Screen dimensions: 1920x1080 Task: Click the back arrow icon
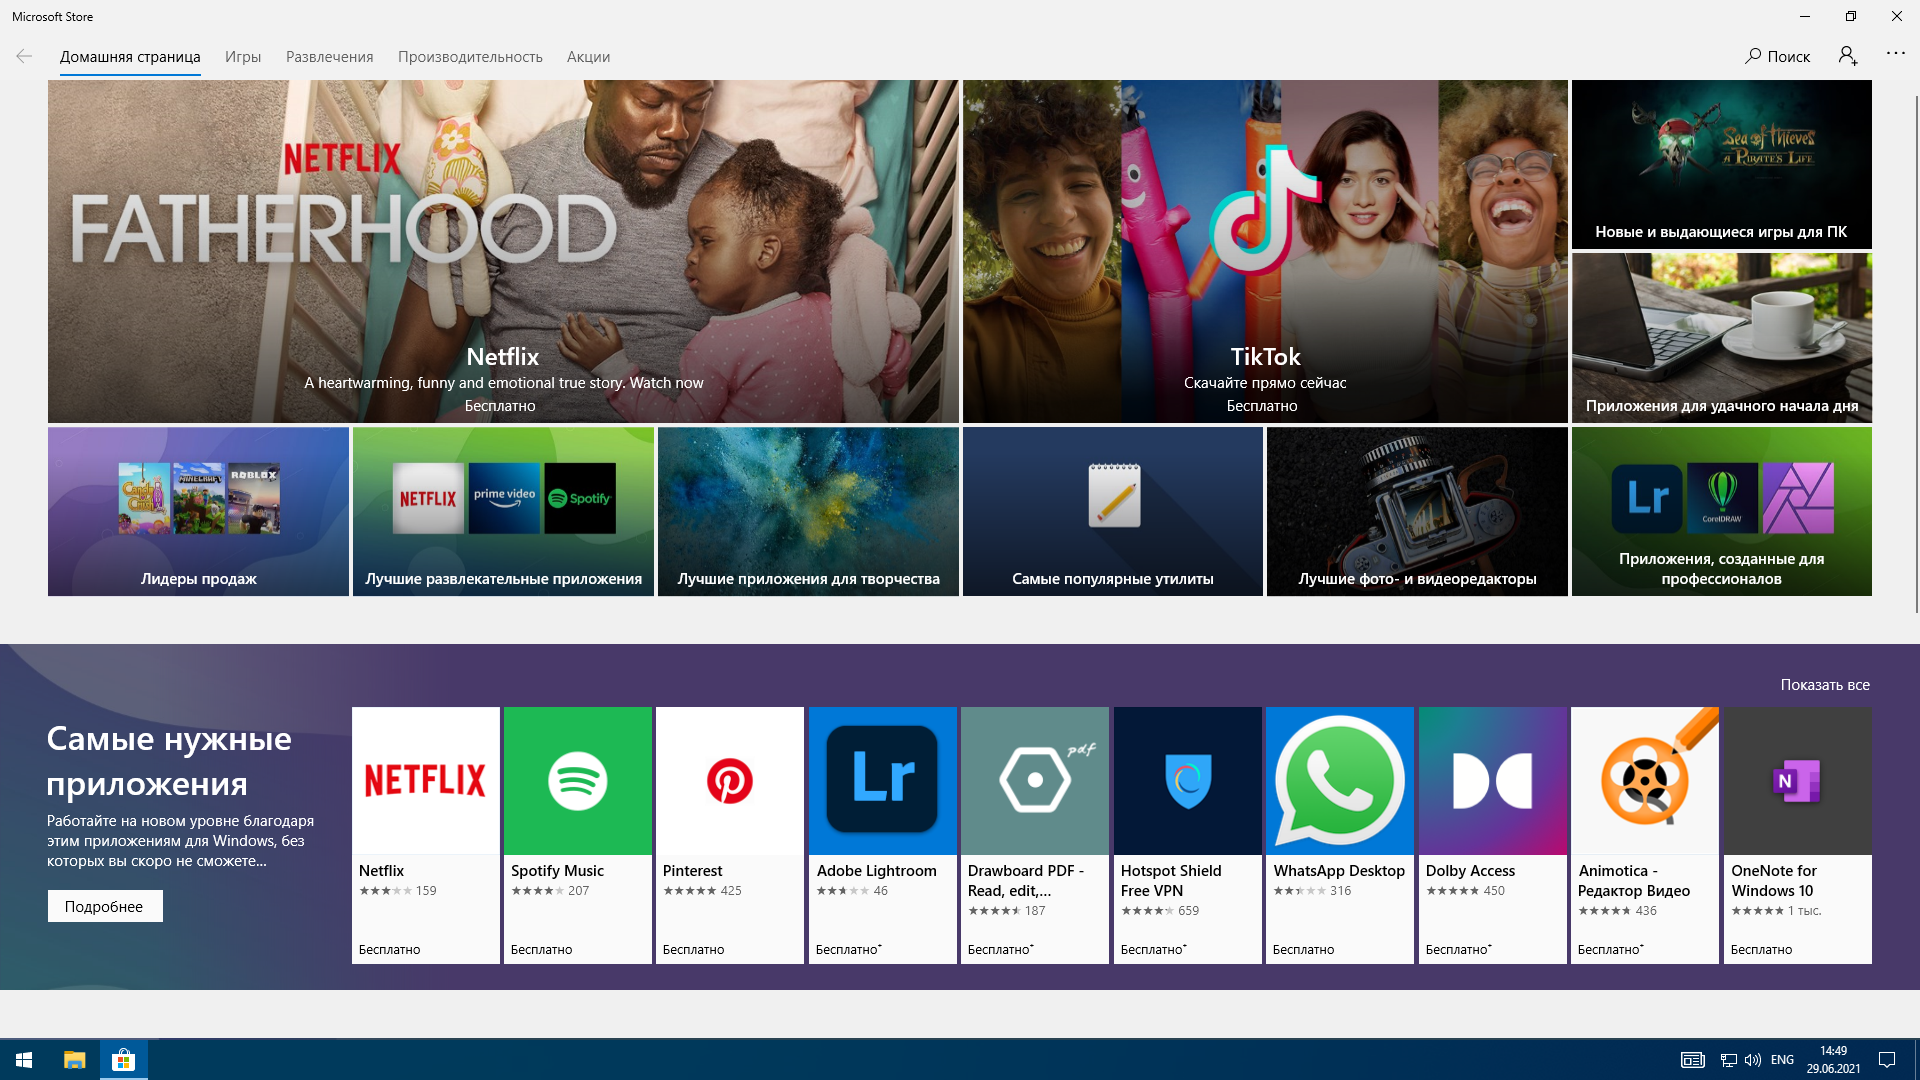tap(24, 56)
